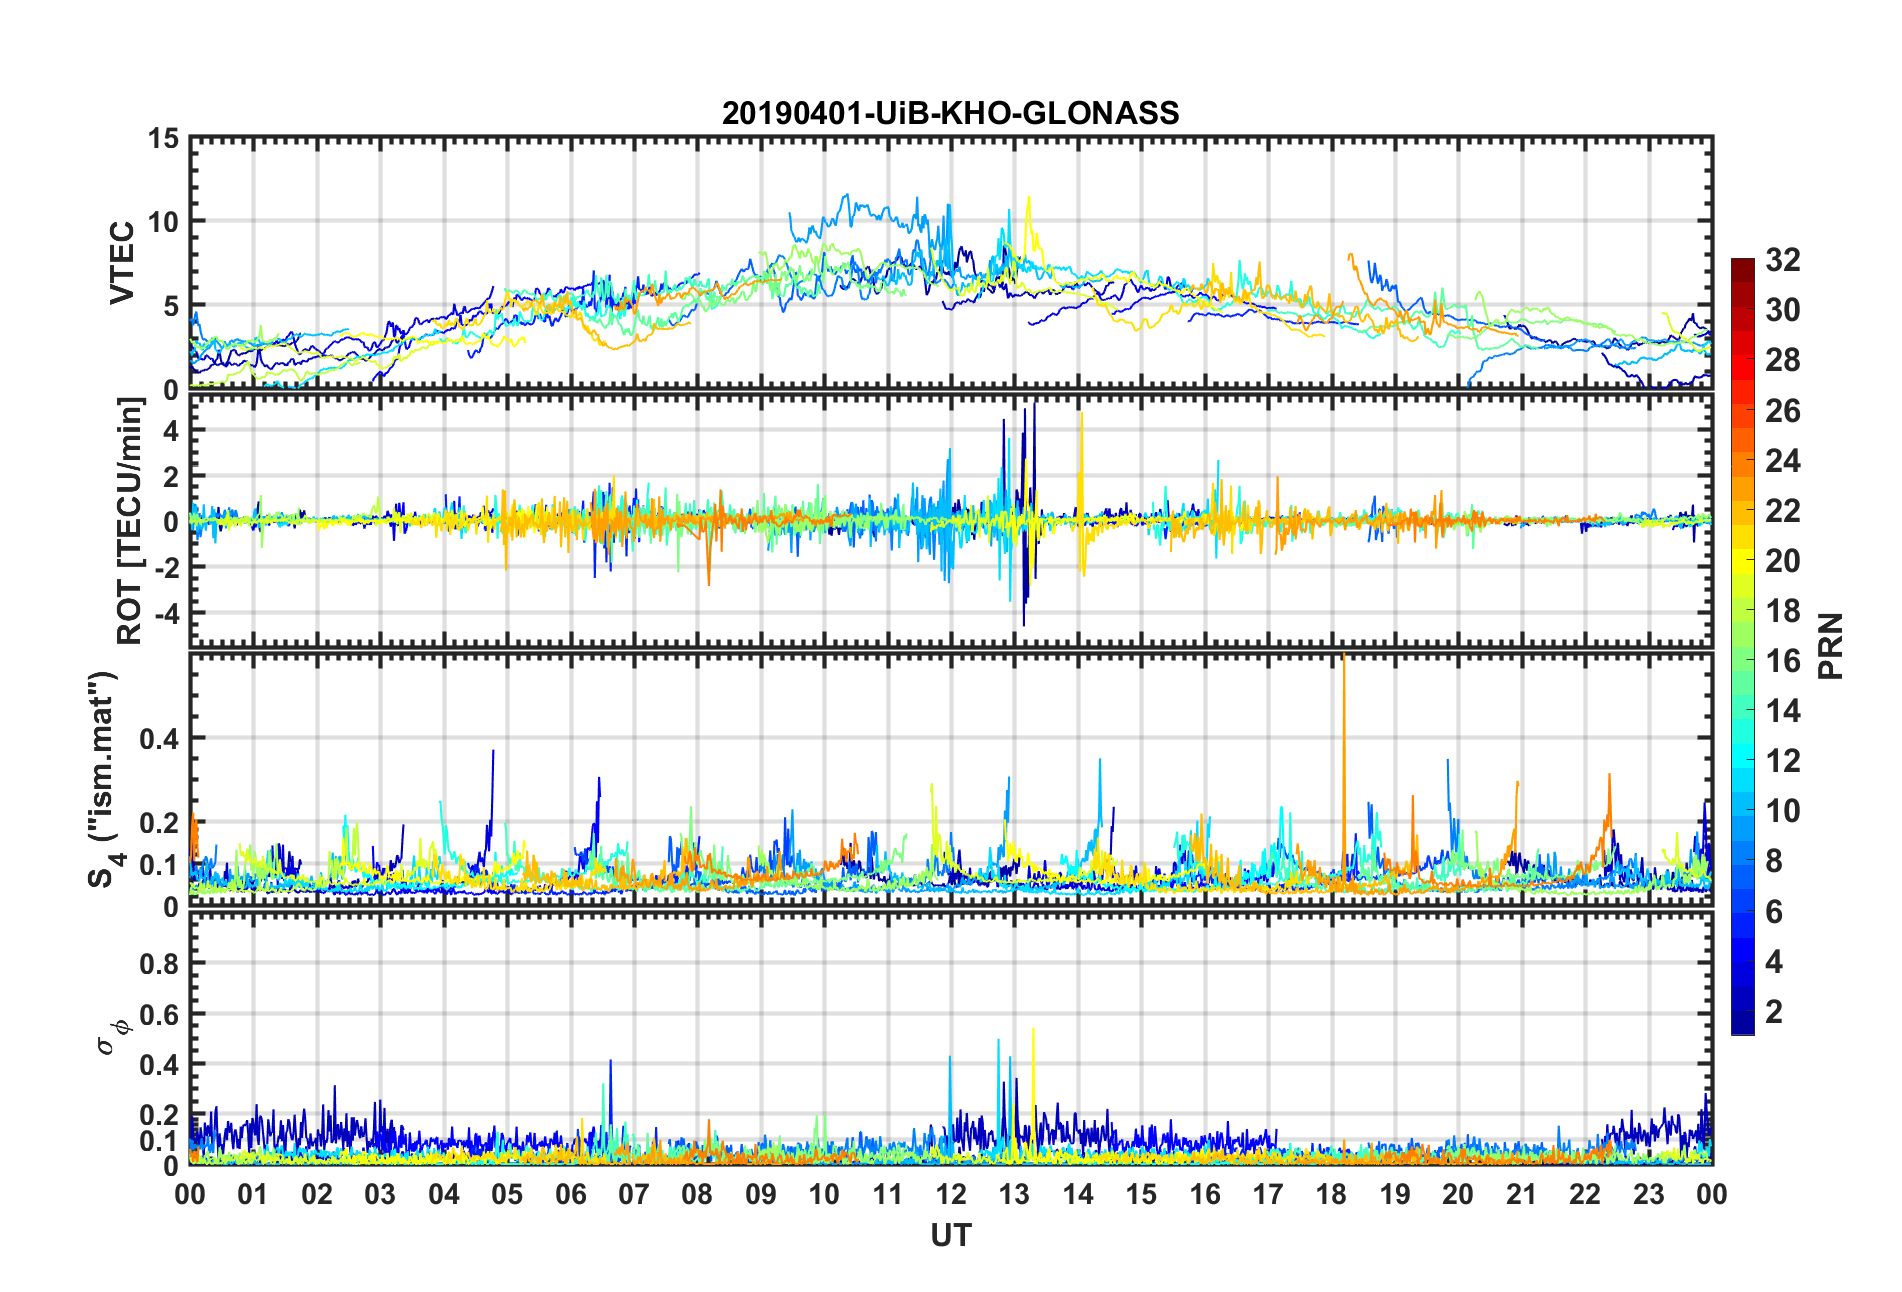Image resolution: width=1902 pixels, height=1292 pixels.
Task: Select the VTEC axis tick label 5
Action: 170,306
